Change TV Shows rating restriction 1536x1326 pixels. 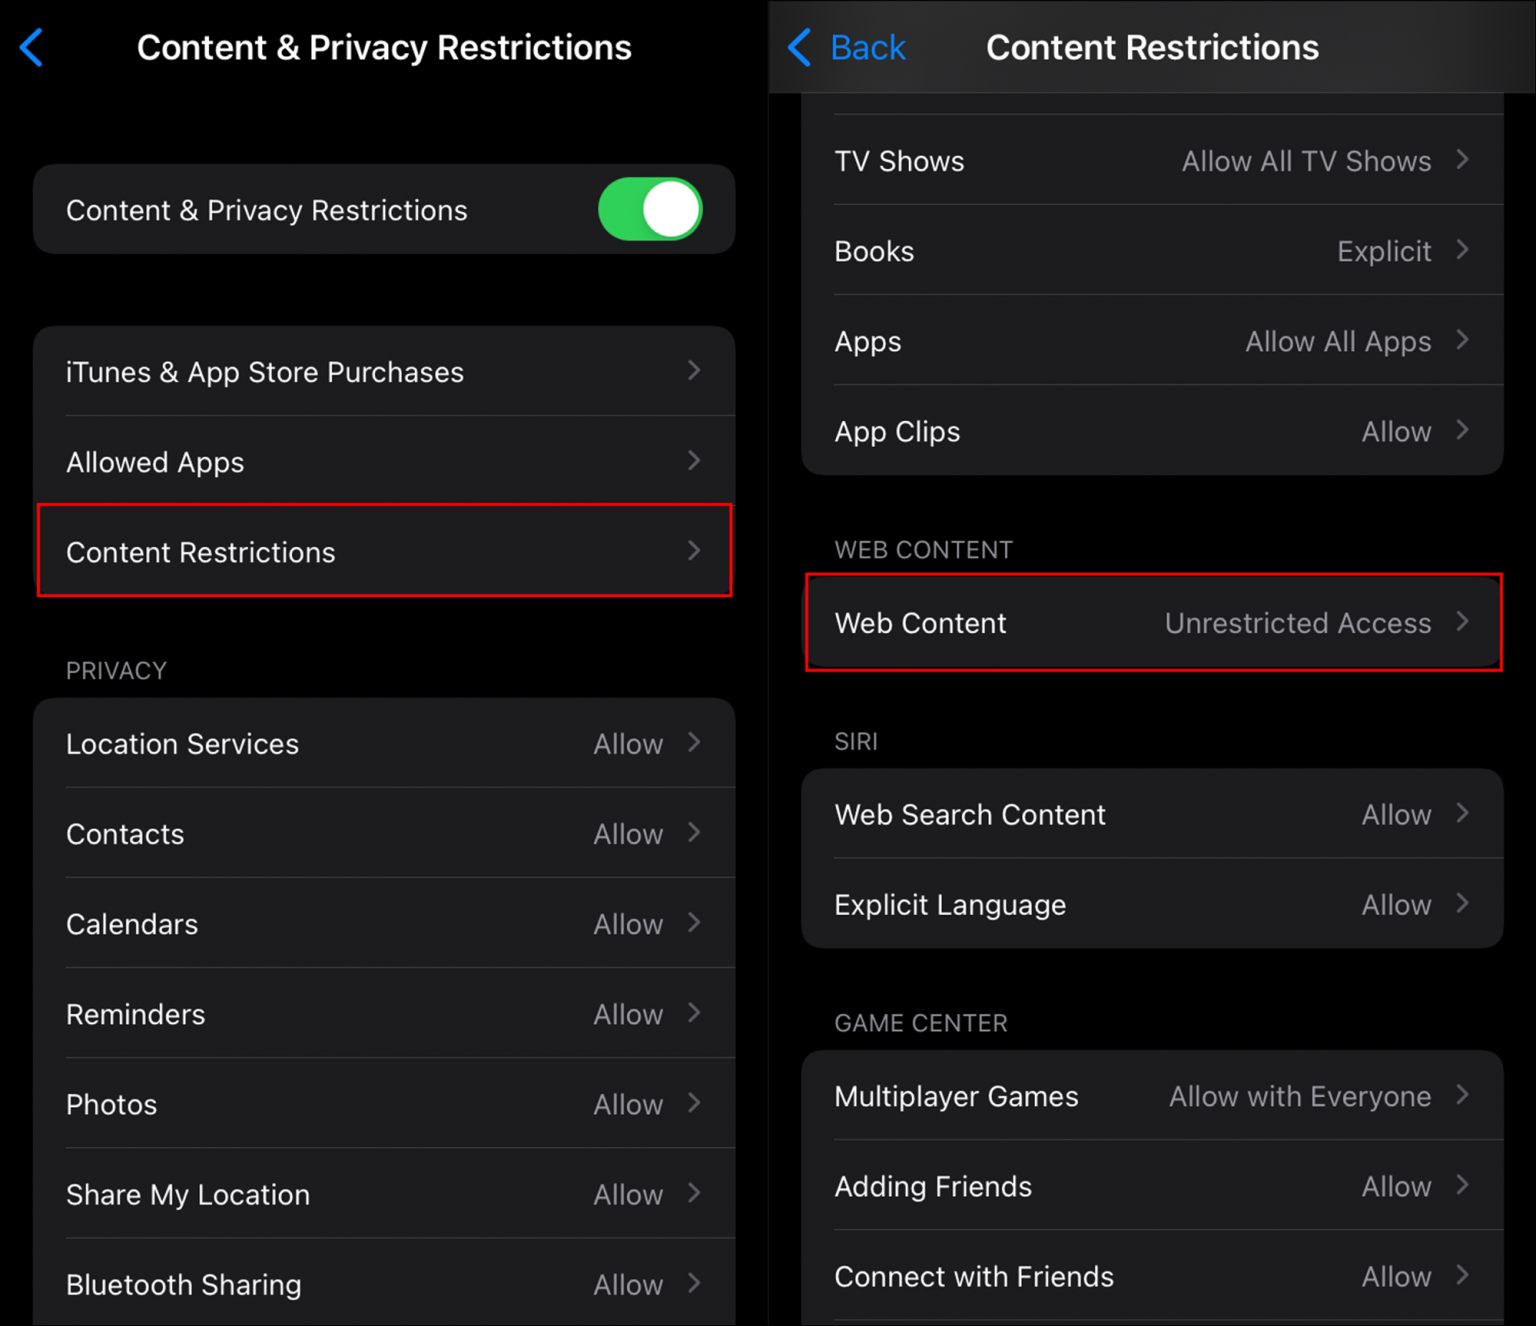tap(1152, 160)
